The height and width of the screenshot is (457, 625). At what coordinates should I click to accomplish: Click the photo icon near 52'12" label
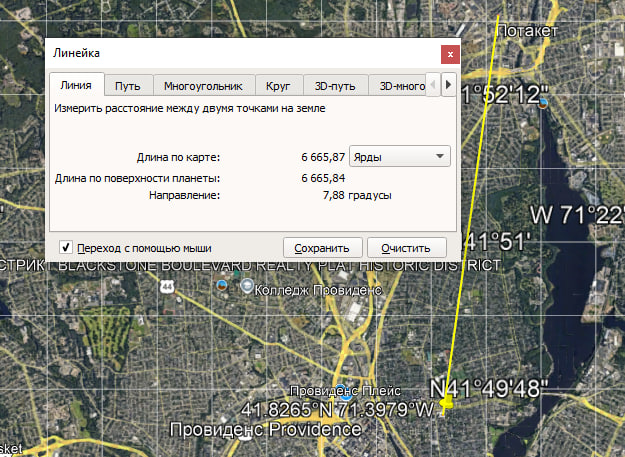(x=543, y=103)
